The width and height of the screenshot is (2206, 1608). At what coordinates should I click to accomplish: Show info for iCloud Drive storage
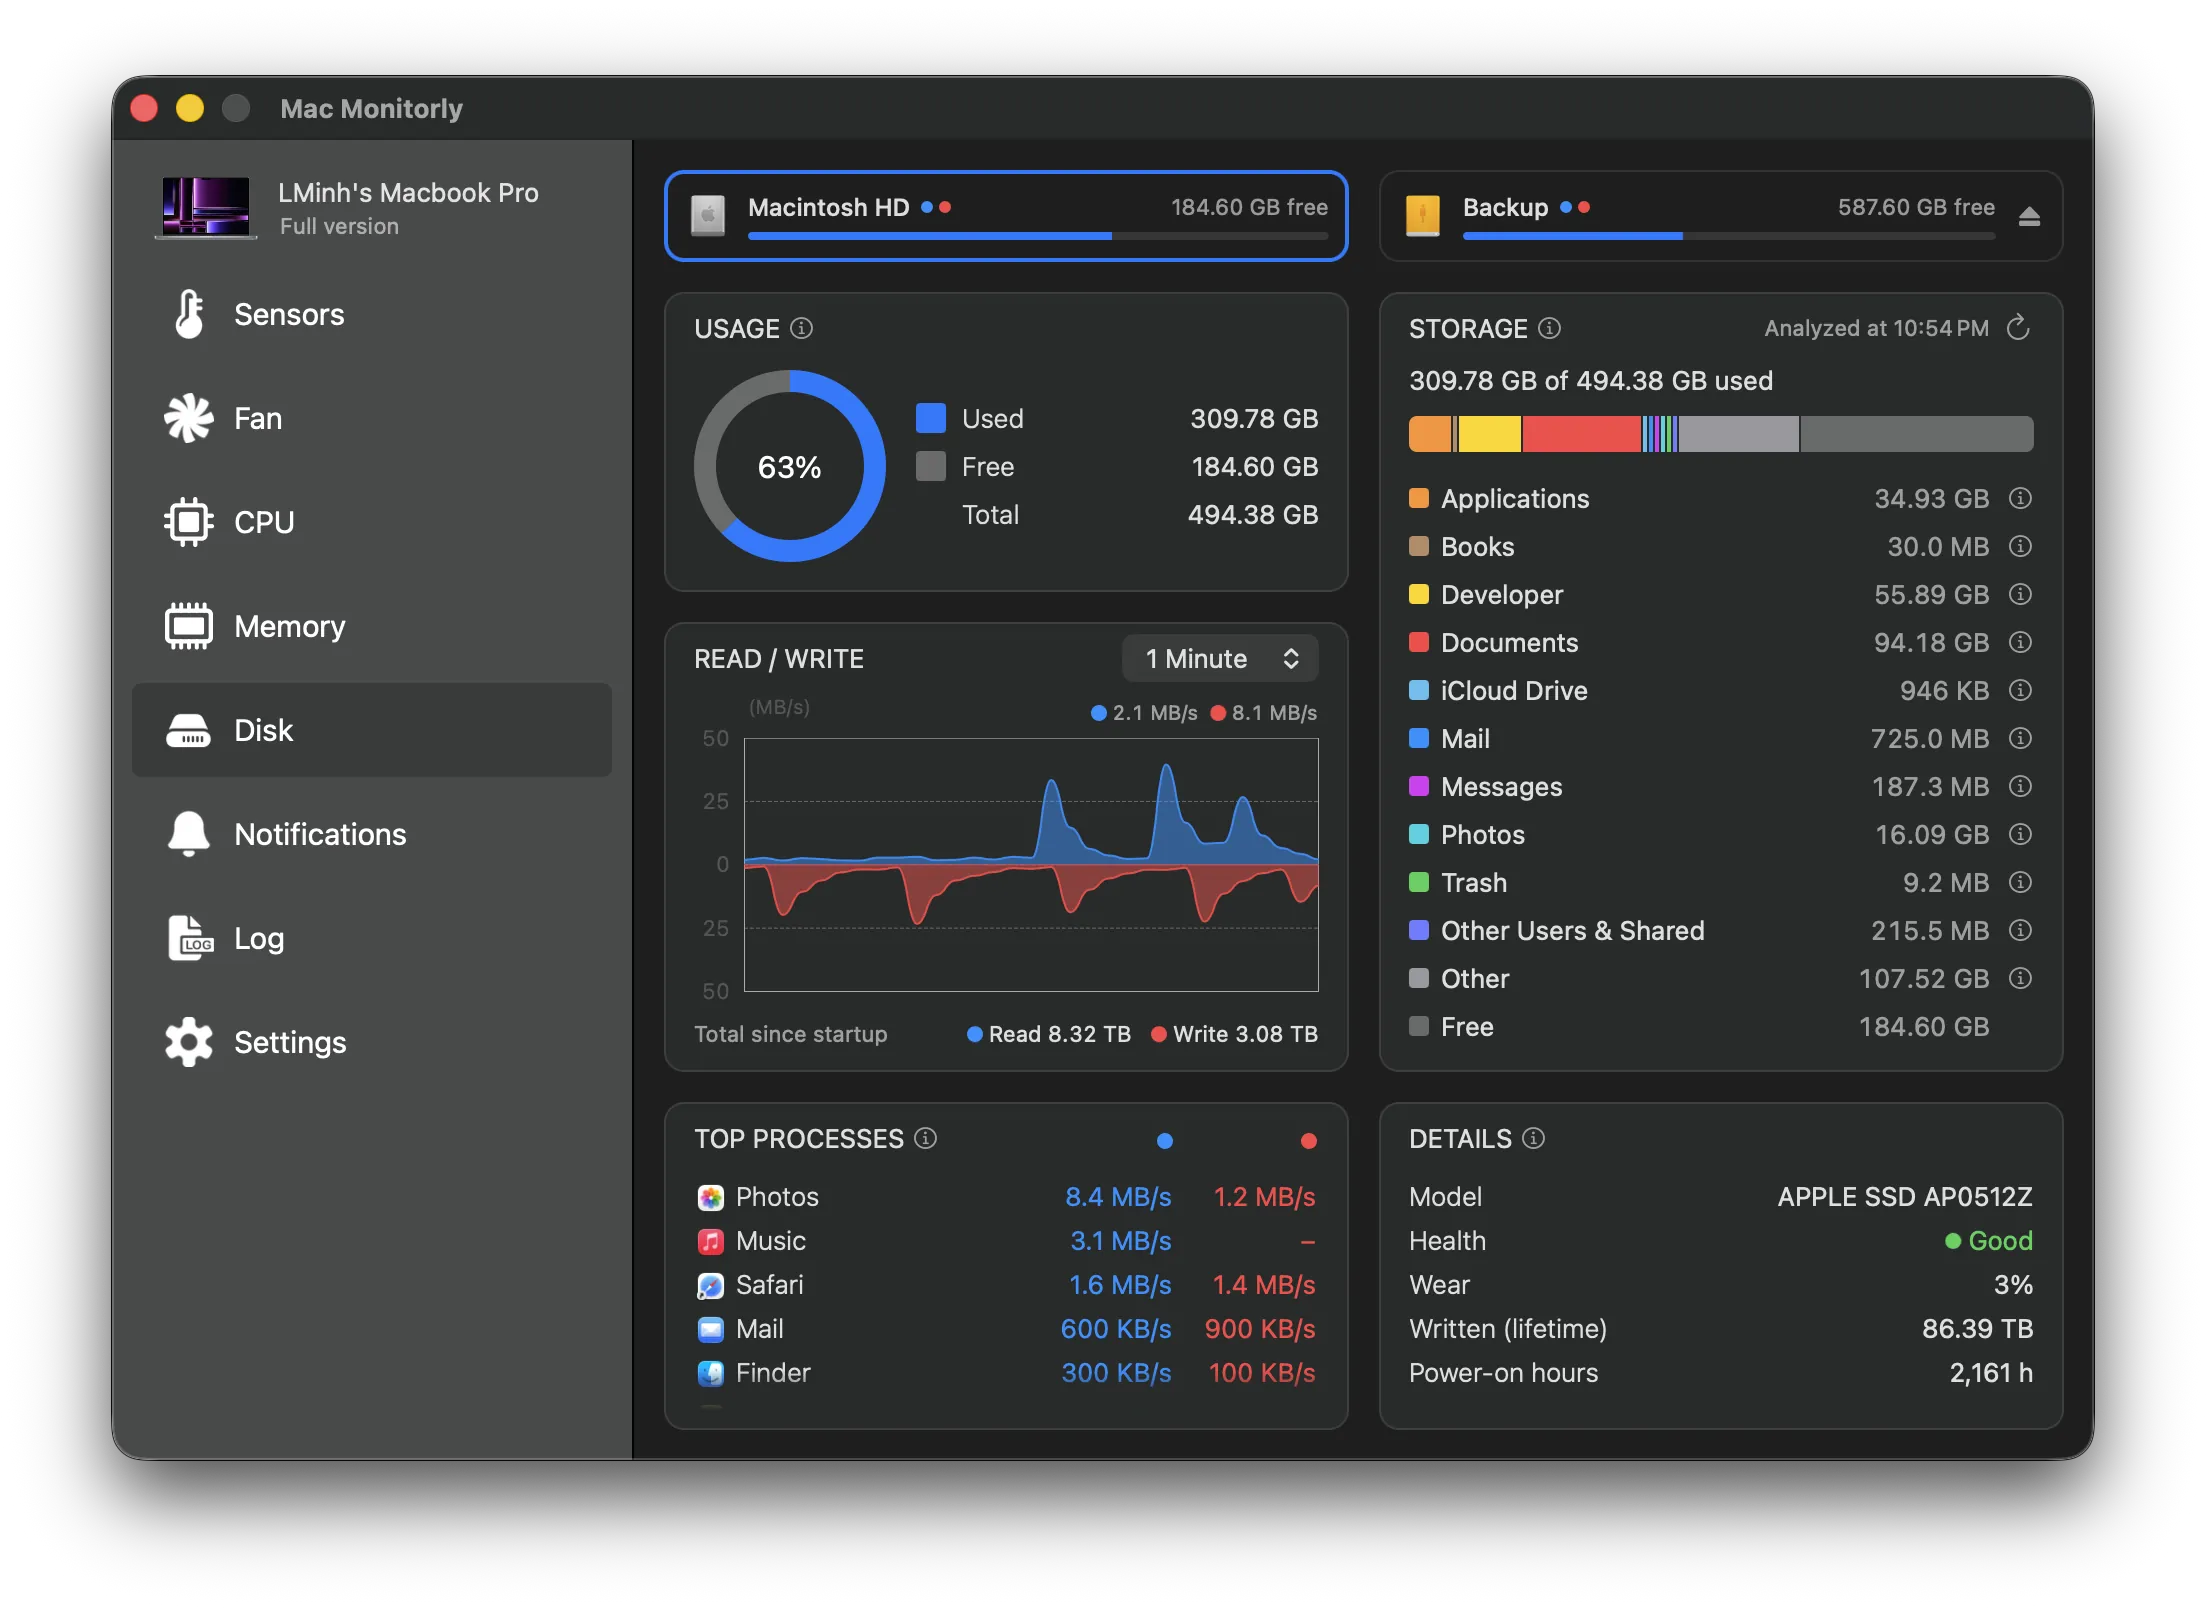tap(2020, 690)
